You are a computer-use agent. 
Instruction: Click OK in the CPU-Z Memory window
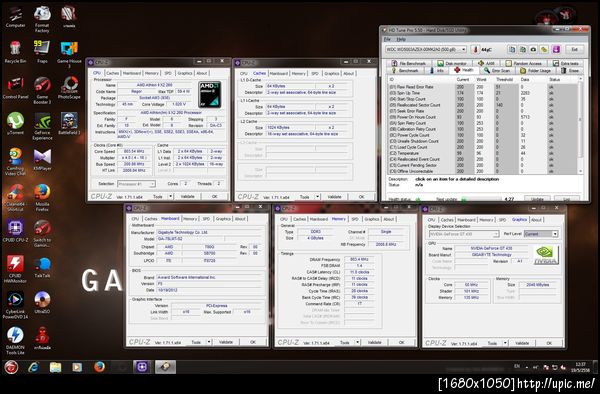point(401,342)
